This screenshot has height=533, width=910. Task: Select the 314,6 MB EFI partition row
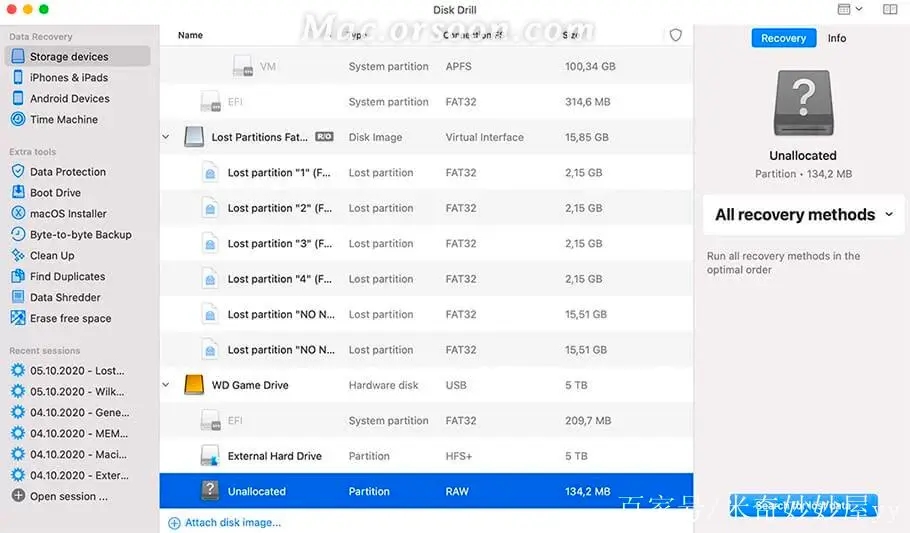(426, 102)
